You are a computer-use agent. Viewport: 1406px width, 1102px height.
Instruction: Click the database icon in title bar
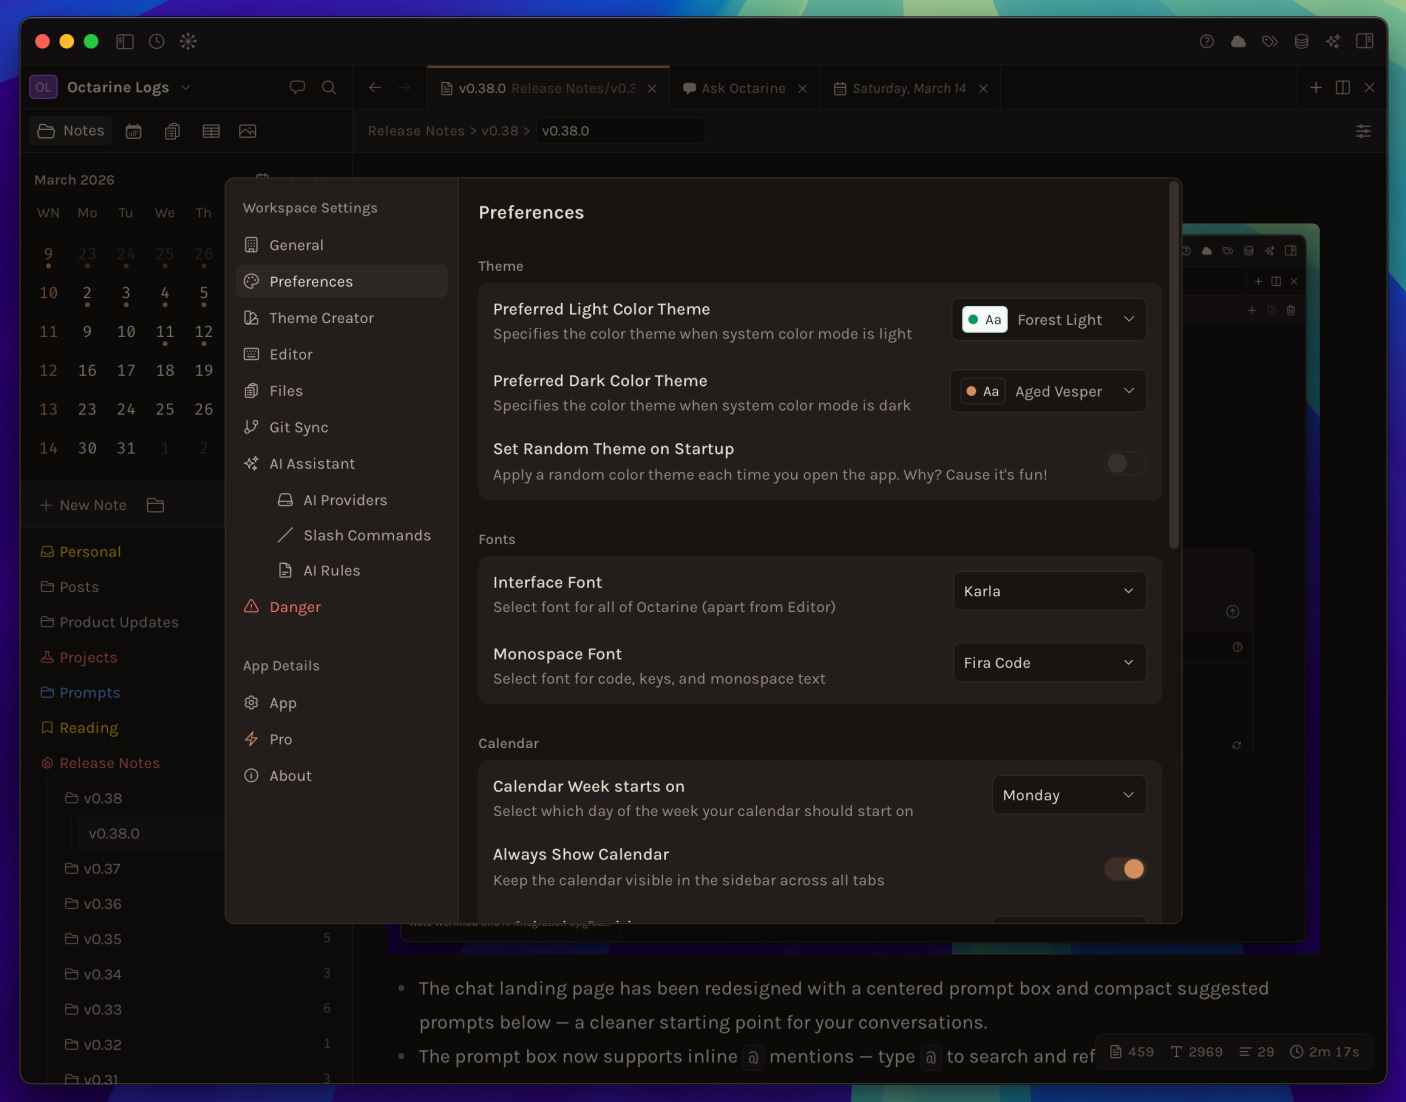coord(1301,41)
